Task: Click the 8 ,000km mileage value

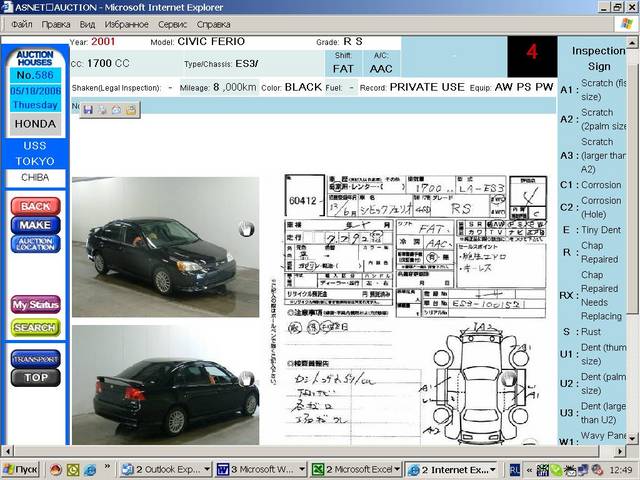Action: pyautogui.click(x=235, y=87)
